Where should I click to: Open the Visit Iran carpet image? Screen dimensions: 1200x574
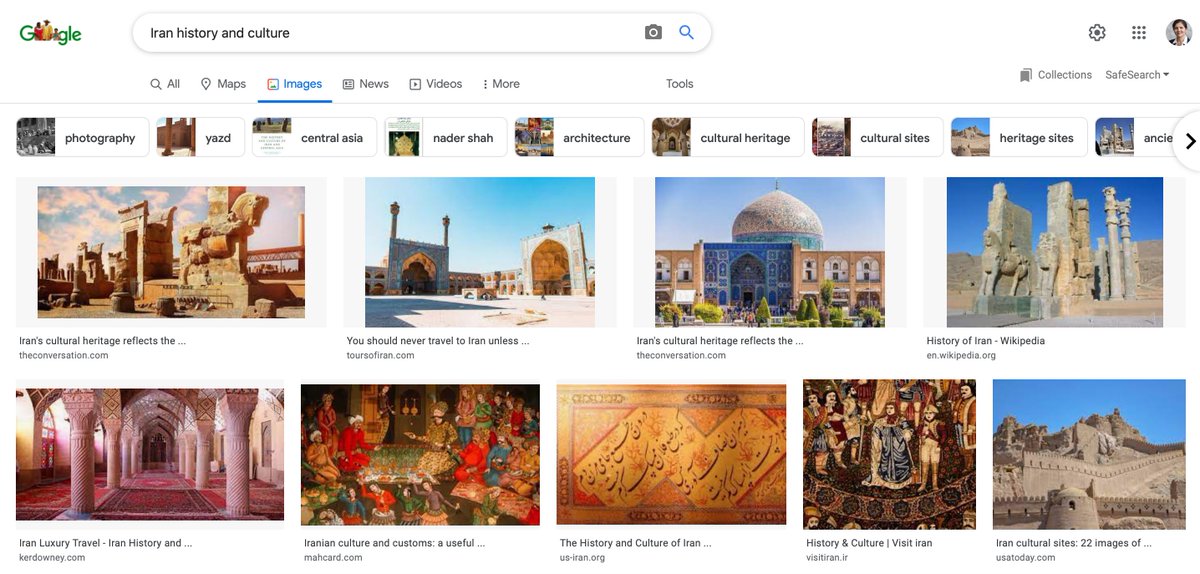889,455
